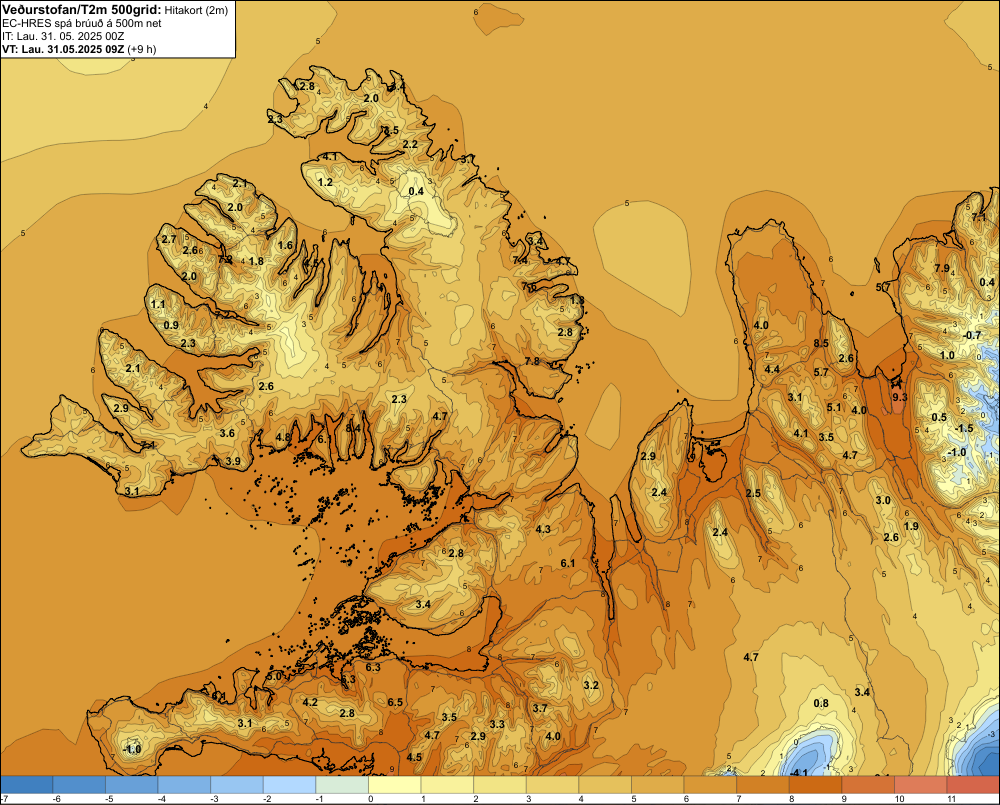Click the -1.5 temperature value
1000x805 pixels.
click(x=964, y=428)
